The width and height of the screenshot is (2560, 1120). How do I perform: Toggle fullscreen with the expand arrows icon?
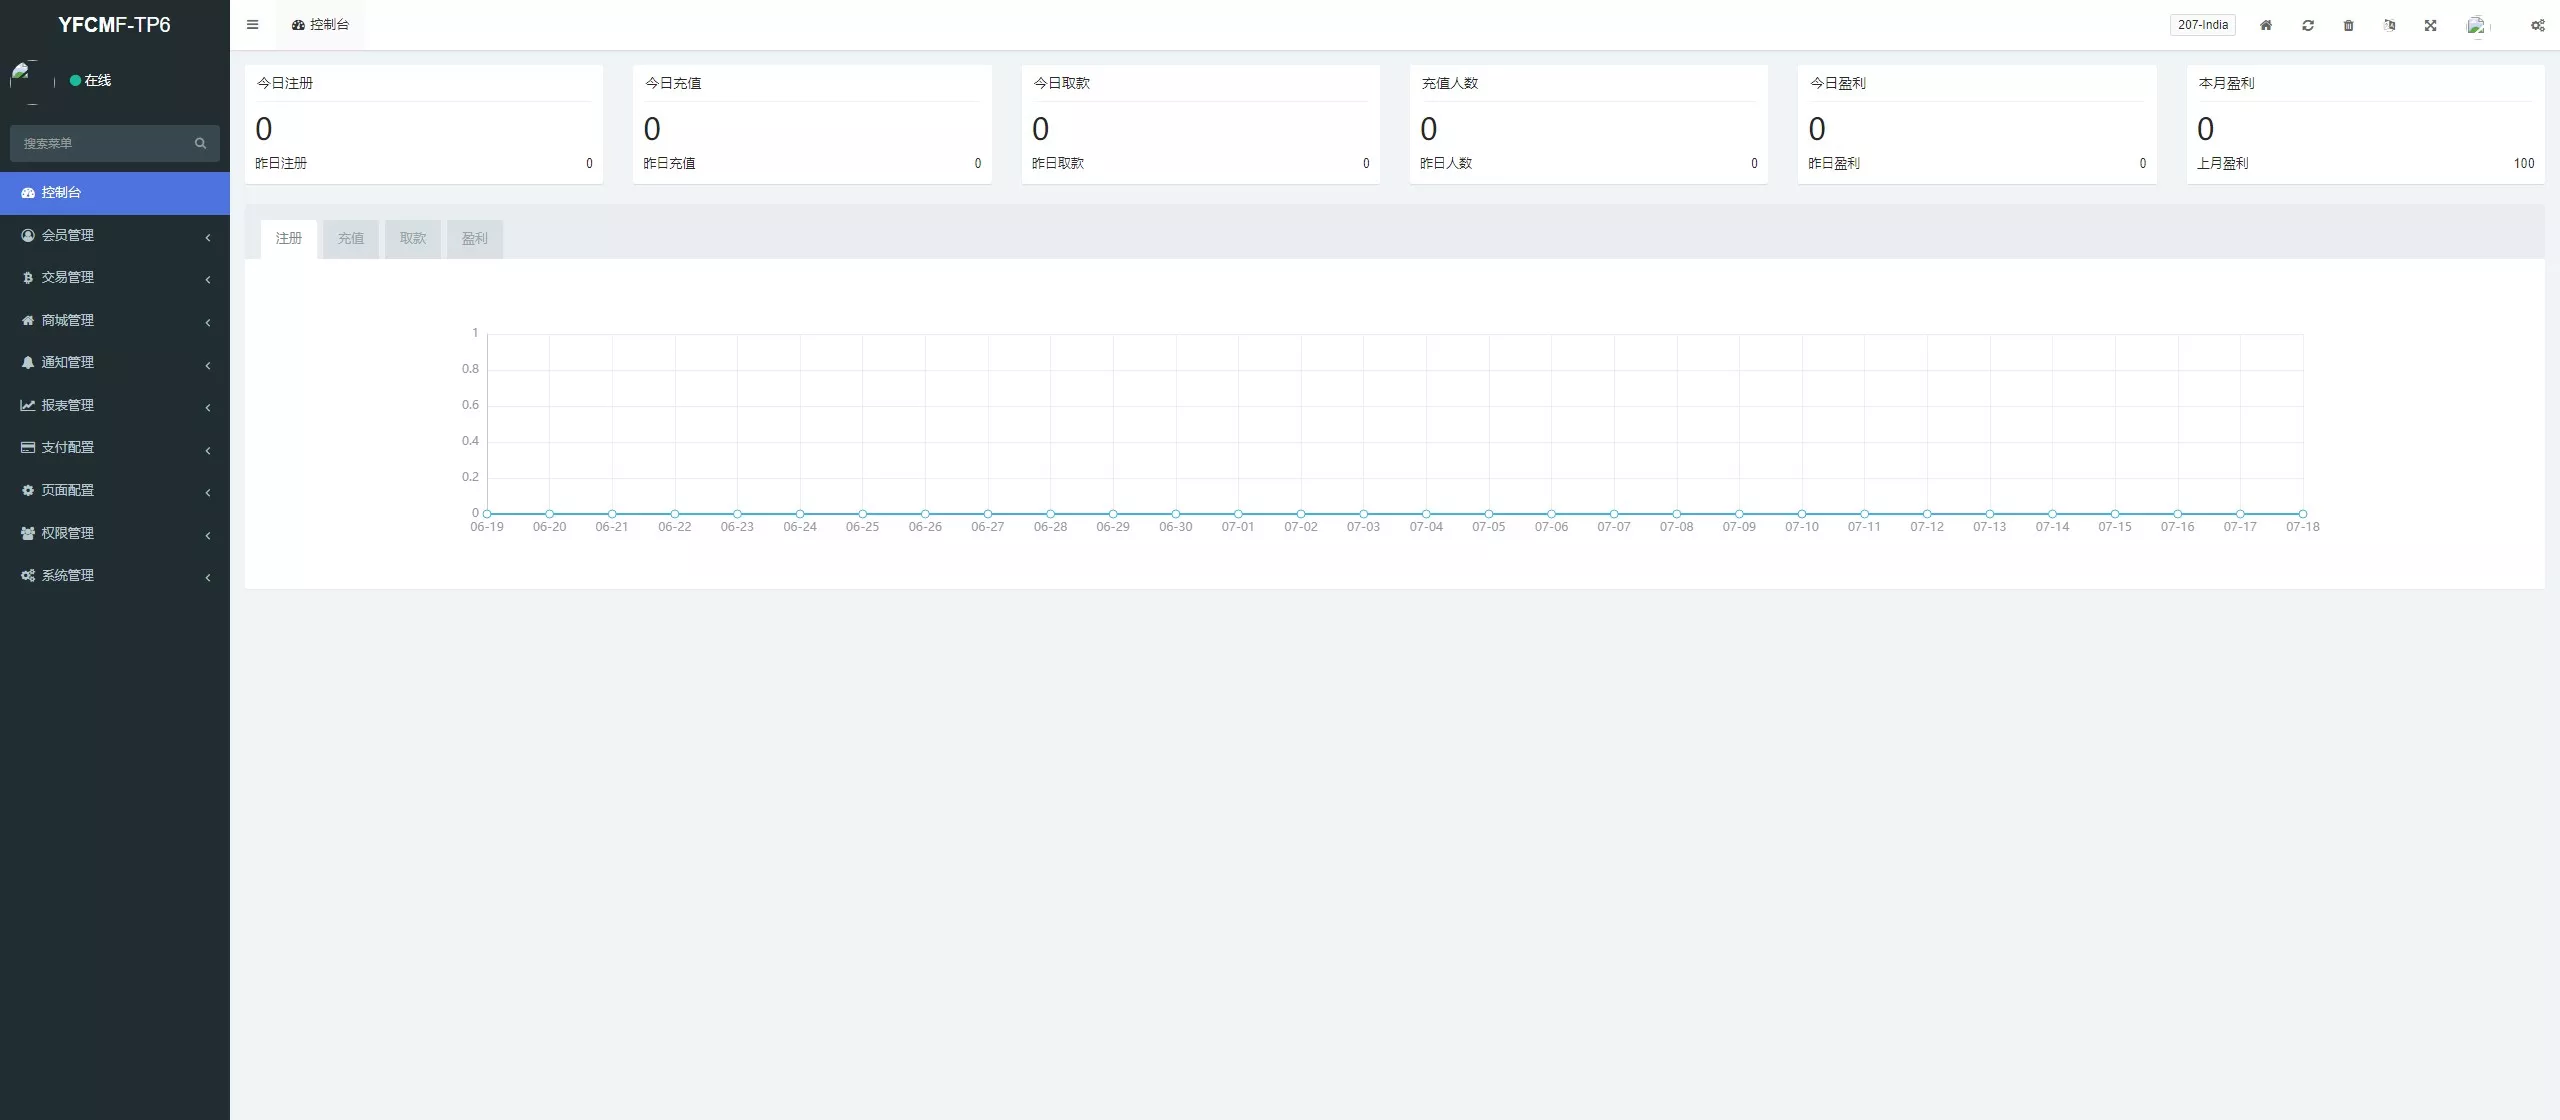2430,25
